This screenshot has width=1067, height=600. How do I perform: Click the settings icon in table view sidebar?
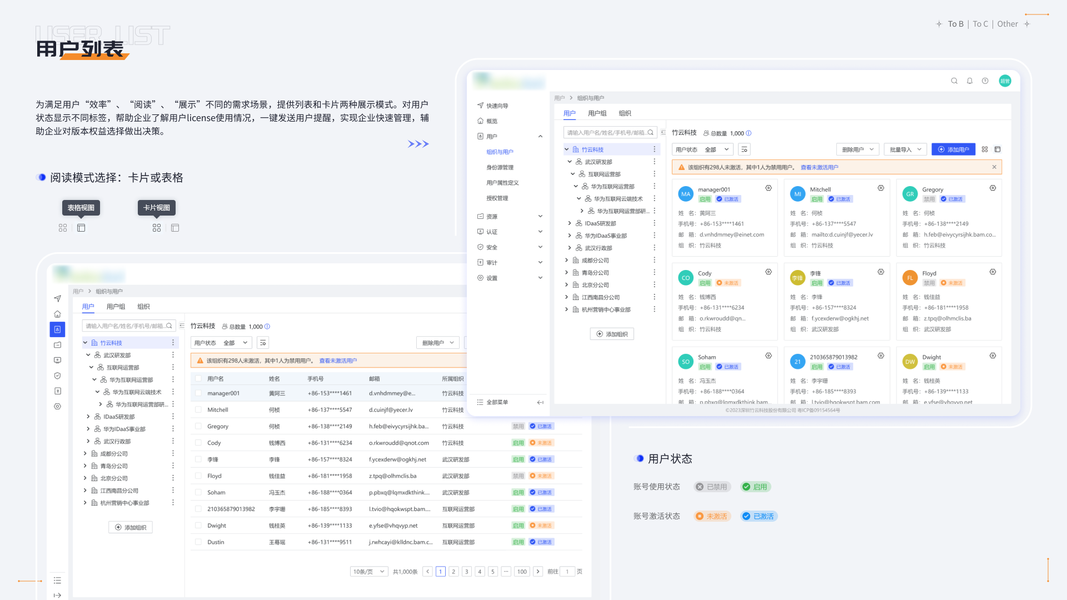click(58, 406)
